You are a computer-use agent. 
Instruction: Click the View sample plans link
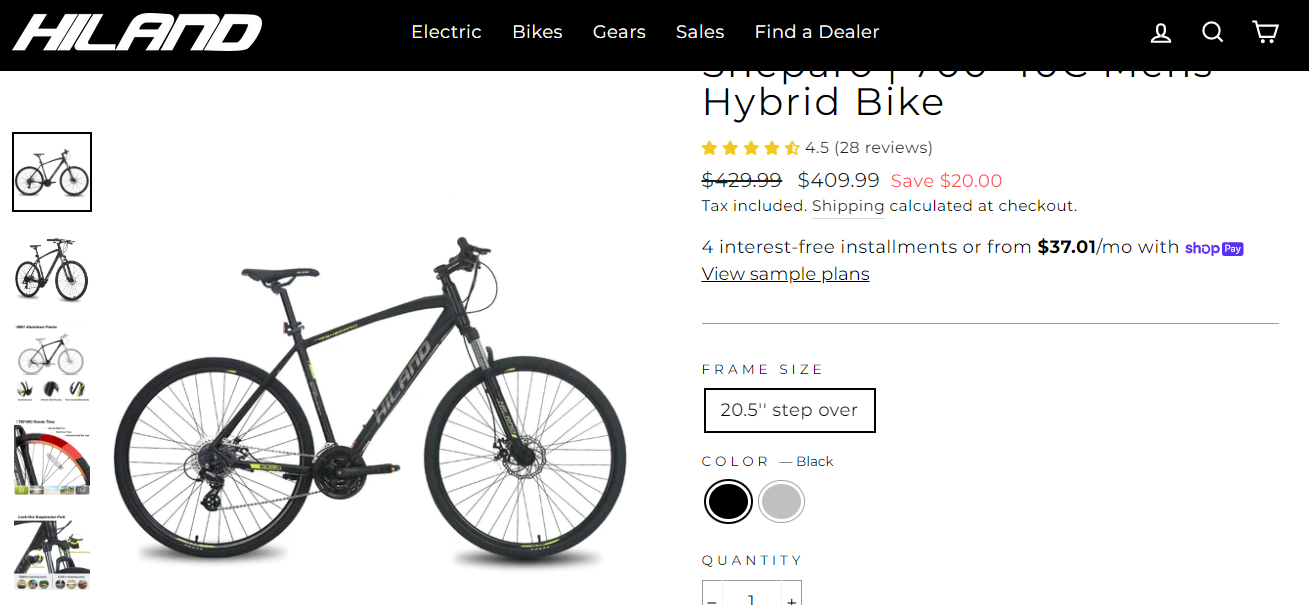(x=785, y=274)
